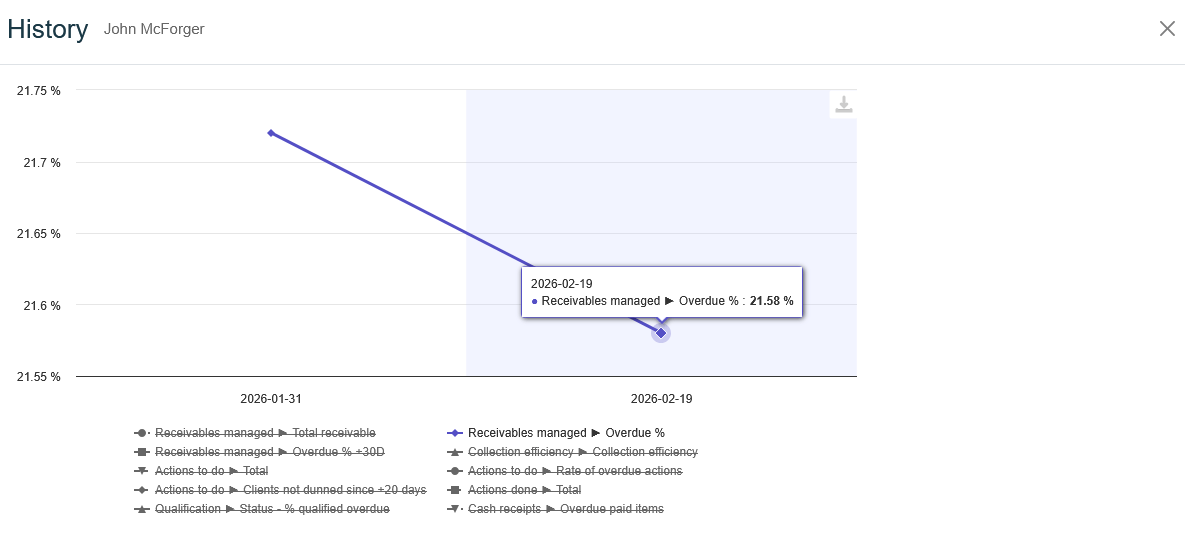The height and width of the screenshot is (545, 1185).
Task: Click the 2026-01-31 data point on line
Action: (x=271, y=133)
